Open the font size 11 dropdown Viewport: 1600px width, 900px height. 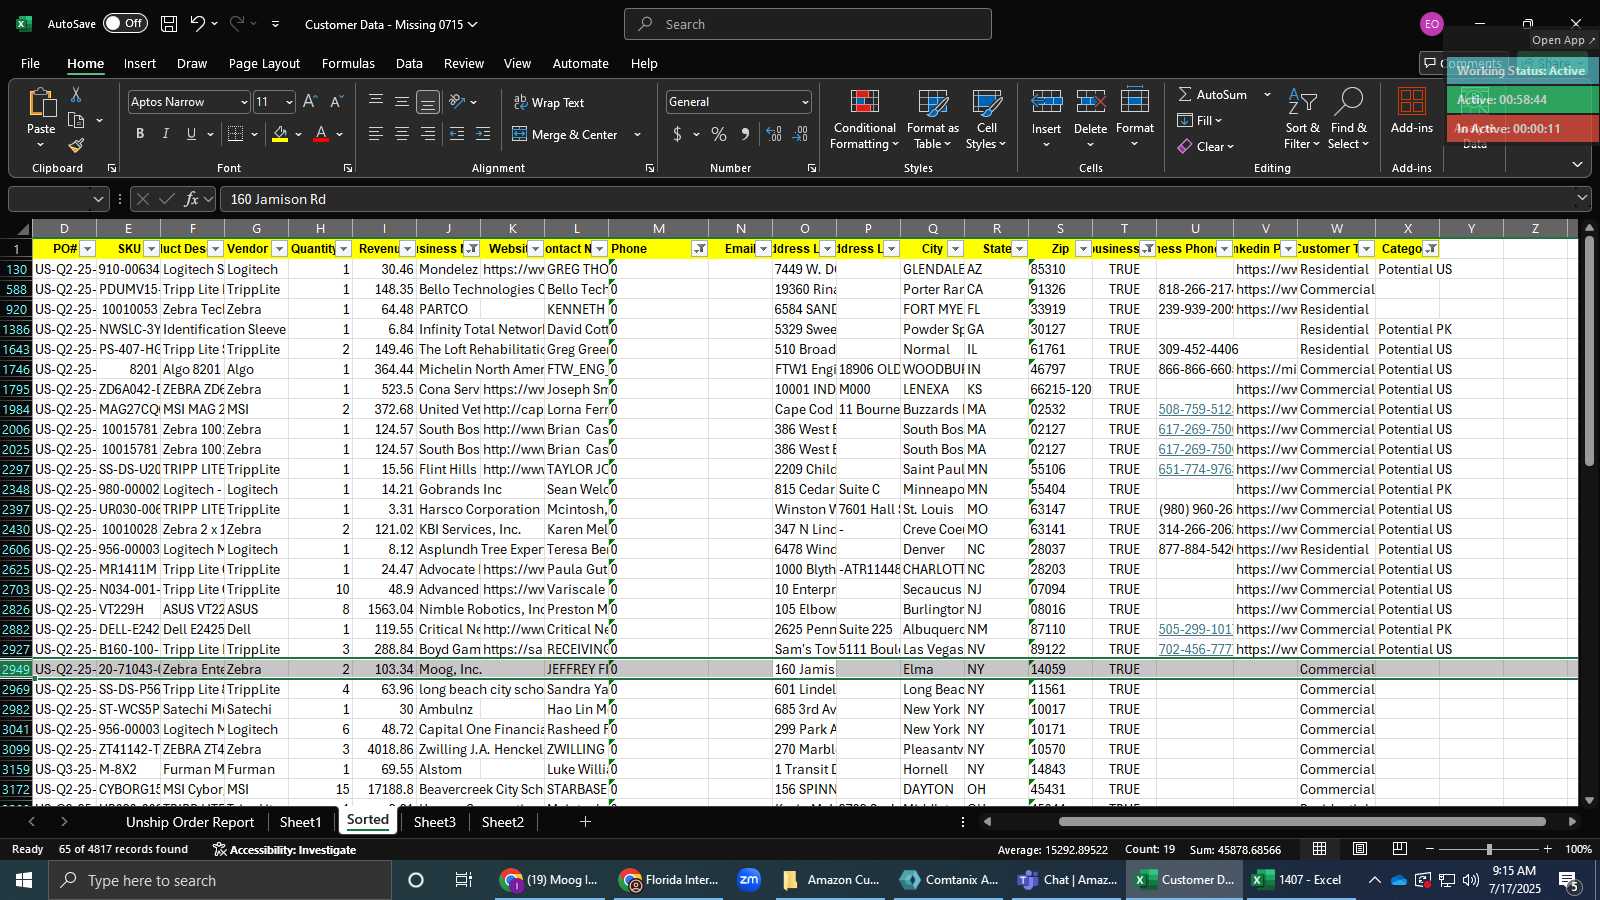click(289, 102)
